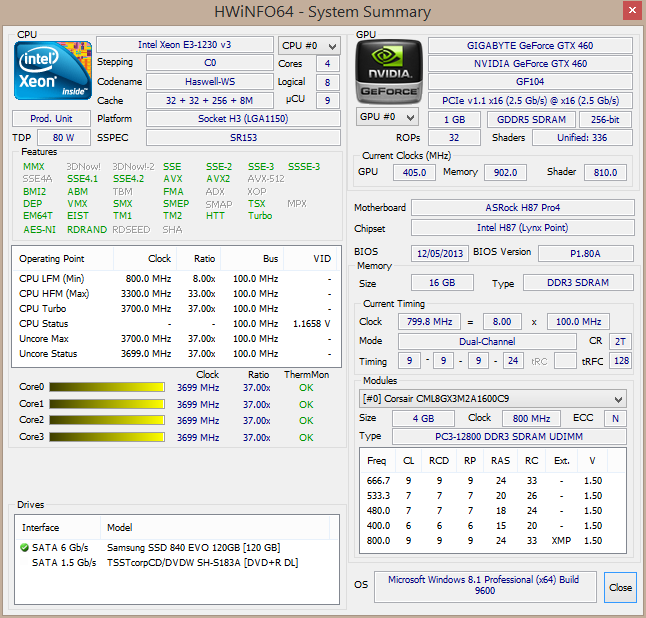
Task: Open the GPU #0 selector dropdown
Action: pyautogui.click(x=387, y=117)
